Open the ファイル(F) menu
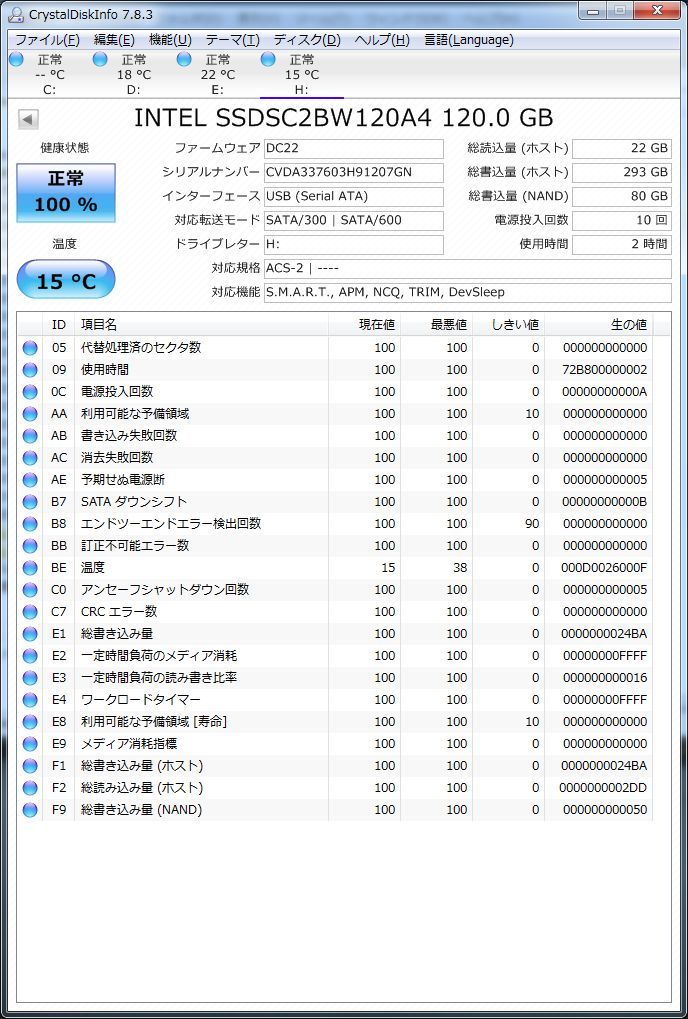Screen dimensions: 688x1019 (x=47, y=40)
